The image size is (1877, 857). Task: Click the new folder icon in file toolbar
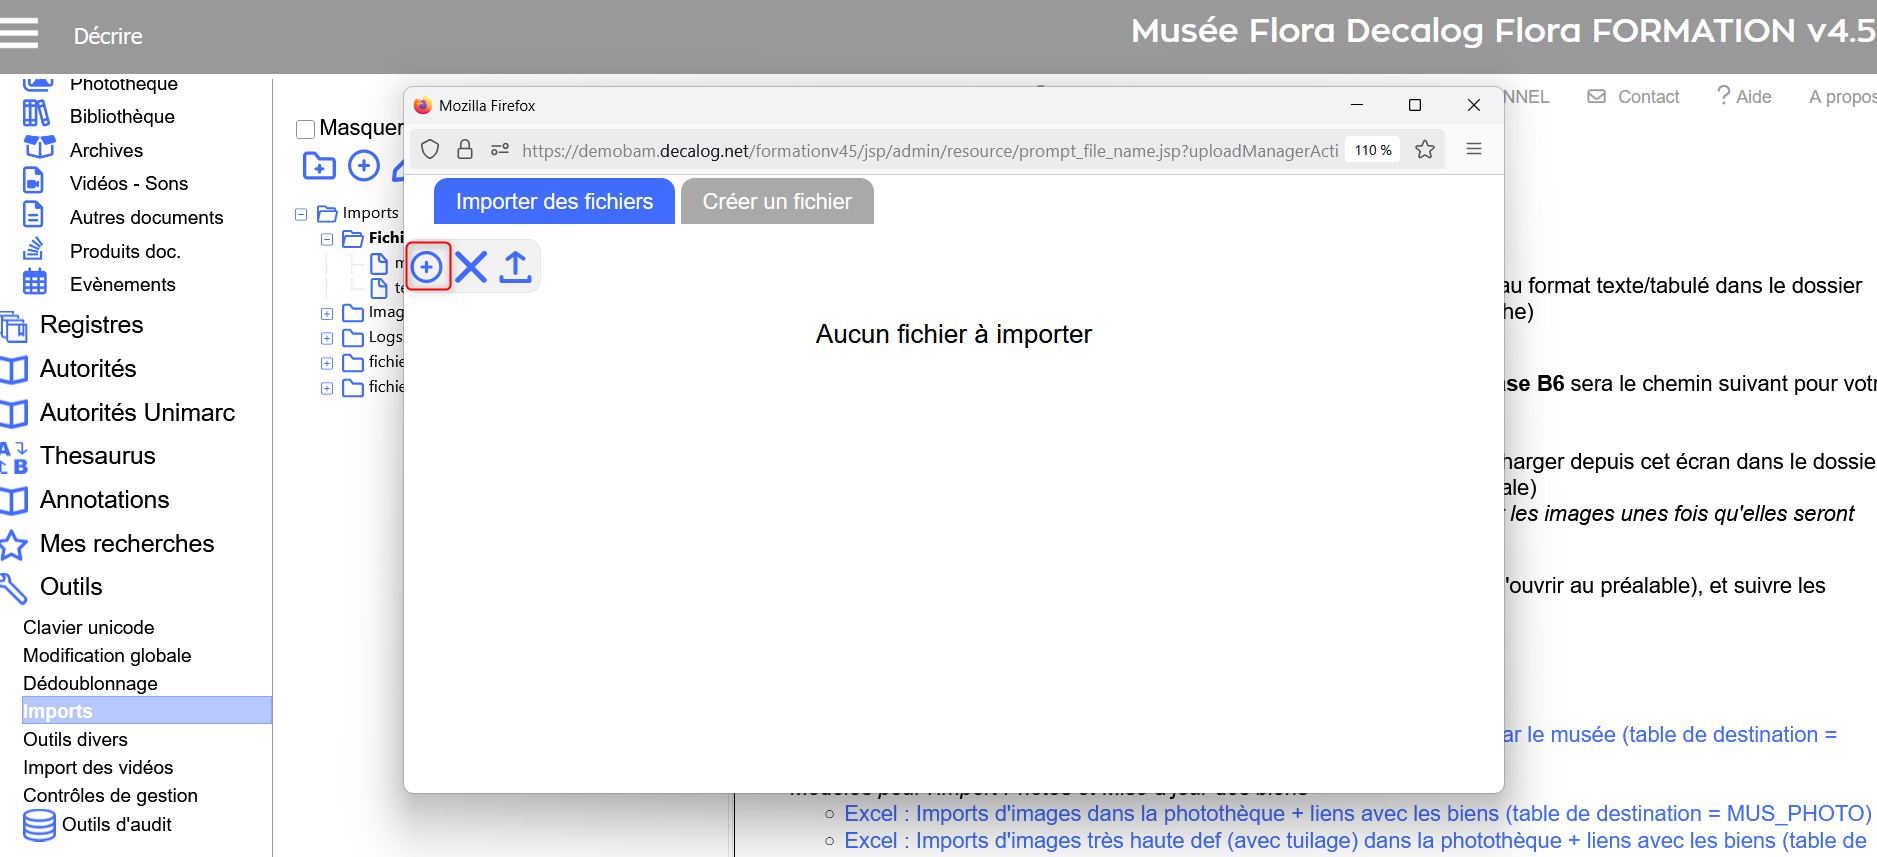319,166
